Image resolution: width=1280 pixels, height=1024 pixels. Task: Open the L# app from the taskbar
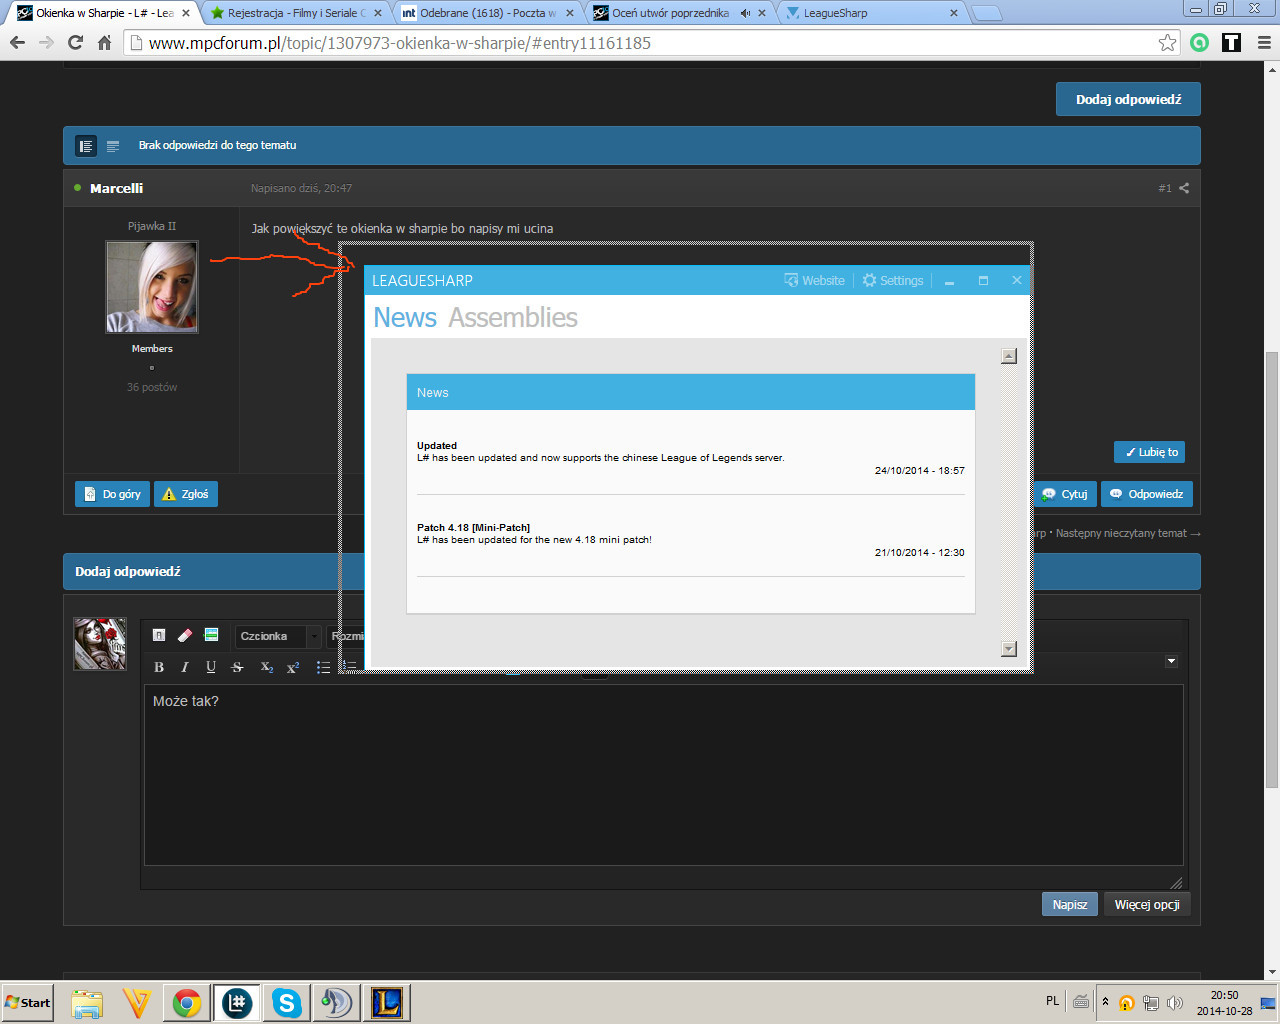coord(237,1003)
